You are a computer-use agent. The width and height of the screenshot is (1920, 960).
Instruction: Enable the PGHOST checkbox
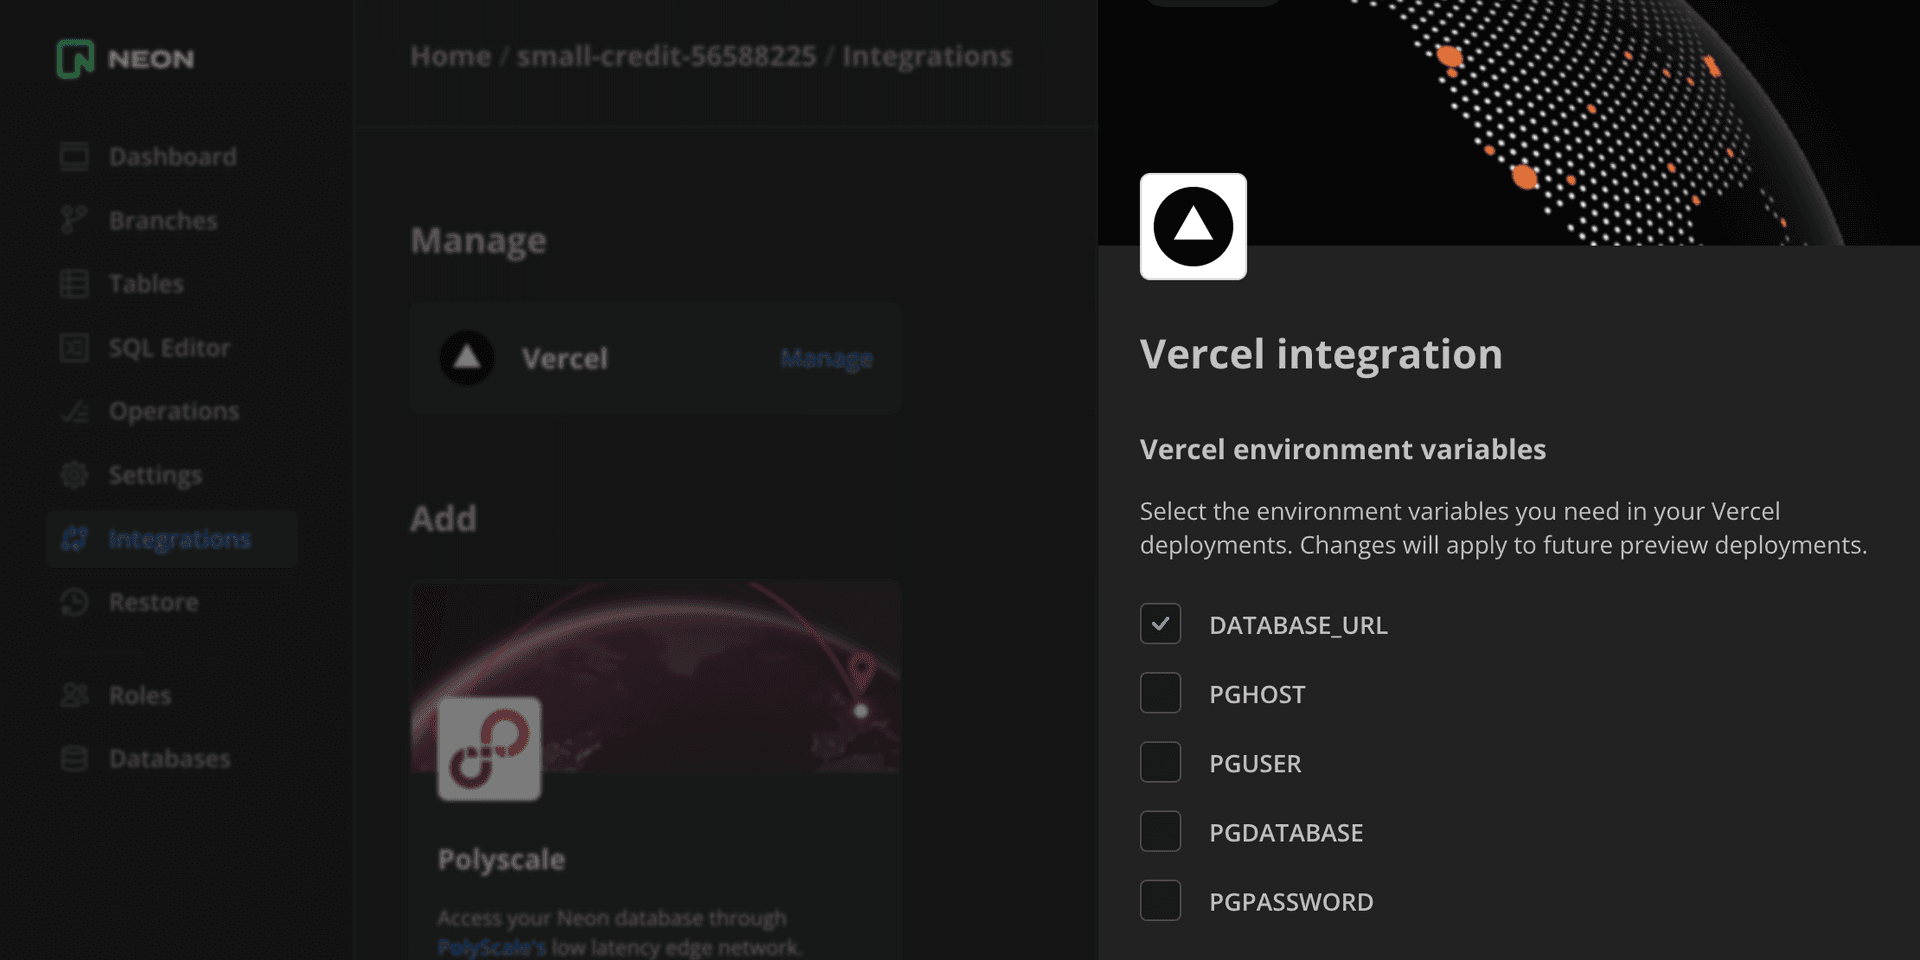[x=1160, y=693]
